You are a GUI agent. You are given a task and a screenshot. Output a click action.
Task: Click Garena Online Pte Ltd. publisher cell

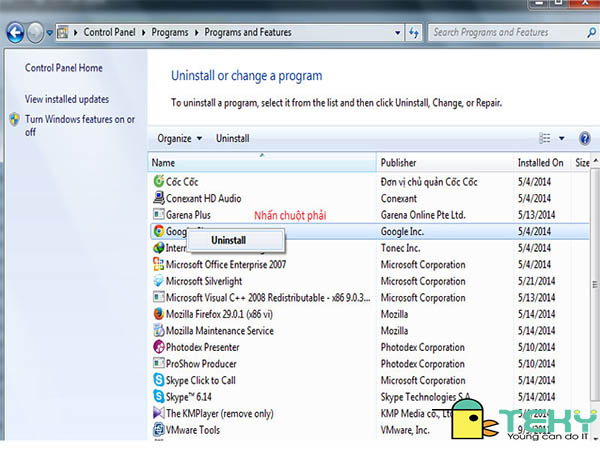[x=423, y=215]
